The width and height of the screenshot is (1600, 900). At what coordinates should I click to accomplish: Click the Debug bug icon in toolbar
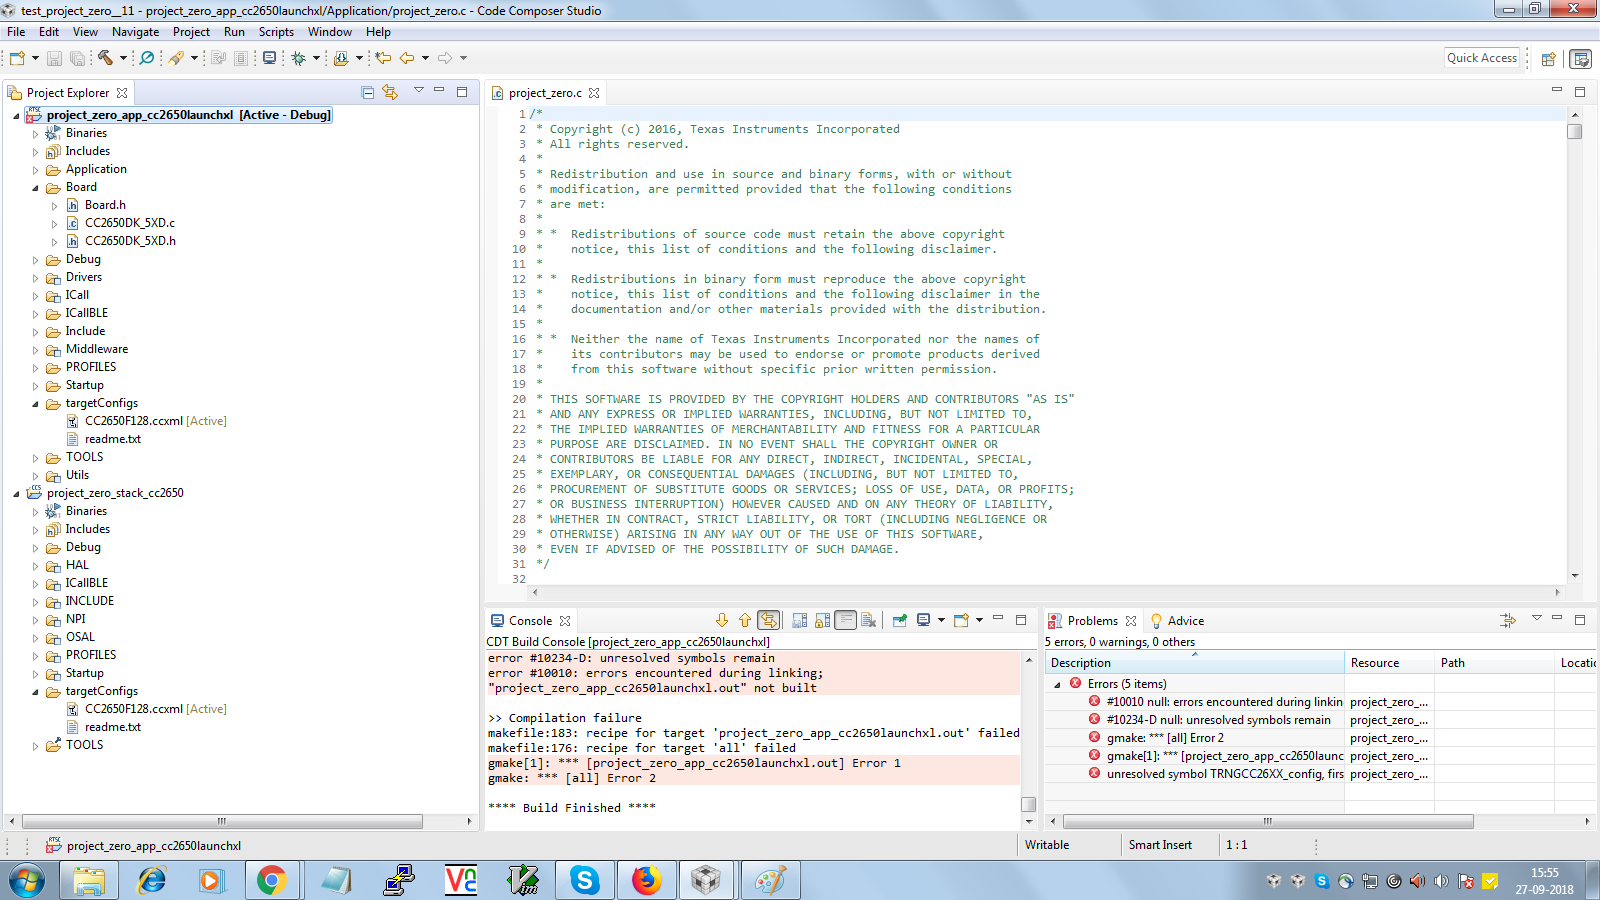298,58
